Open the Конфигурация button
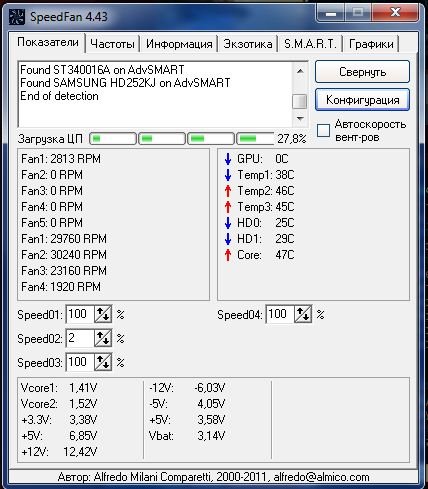 tap(362, 100)
